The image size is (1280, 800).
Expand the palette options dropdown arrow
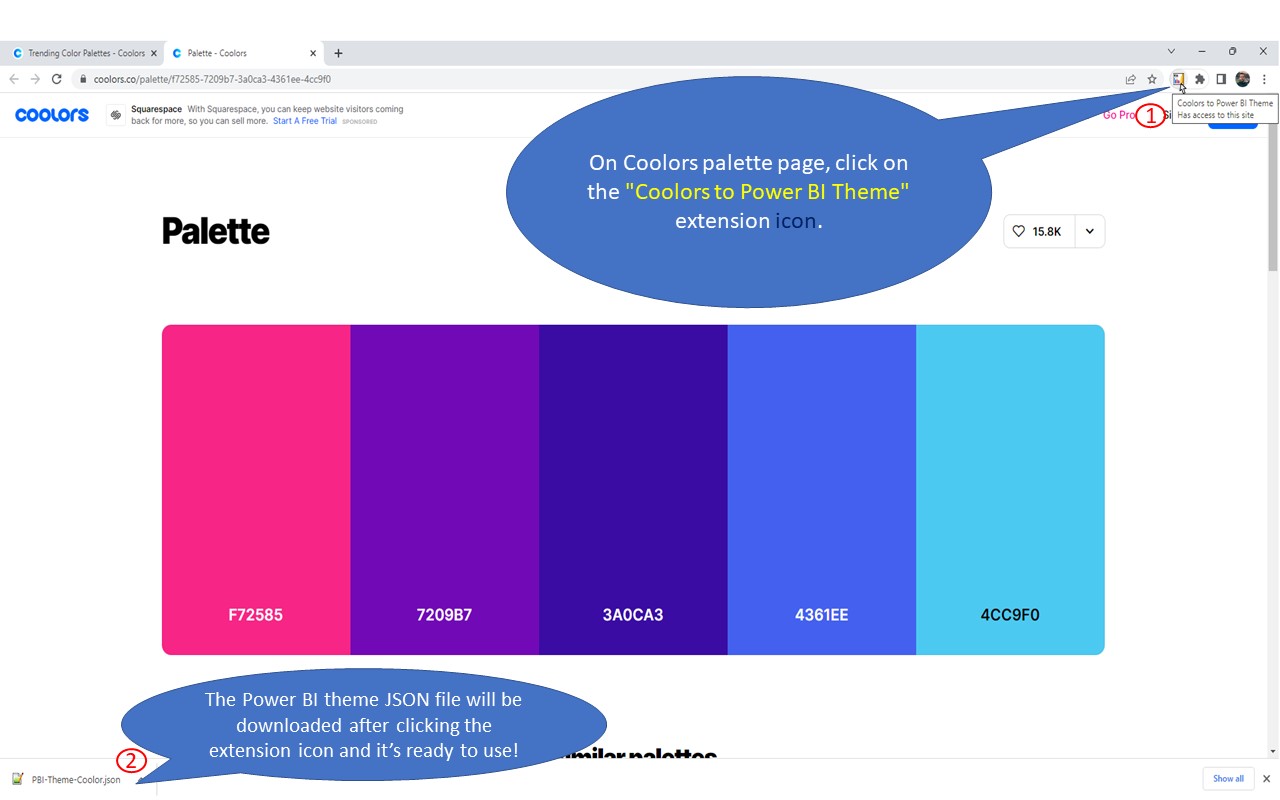point(1090,231)
